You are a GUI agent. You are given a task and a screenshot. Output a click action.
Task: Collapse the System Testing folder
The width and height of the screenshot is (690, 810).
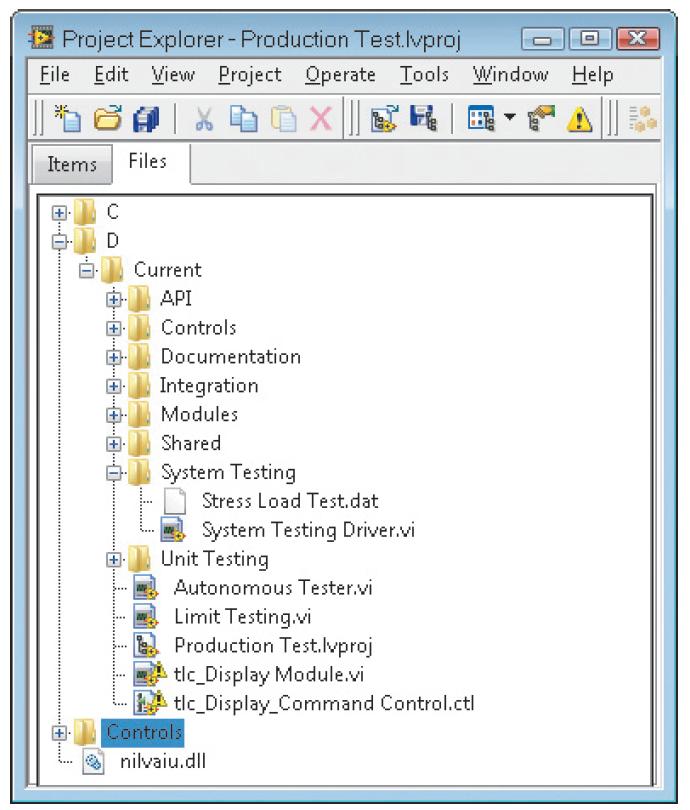(x=114, y=473)
